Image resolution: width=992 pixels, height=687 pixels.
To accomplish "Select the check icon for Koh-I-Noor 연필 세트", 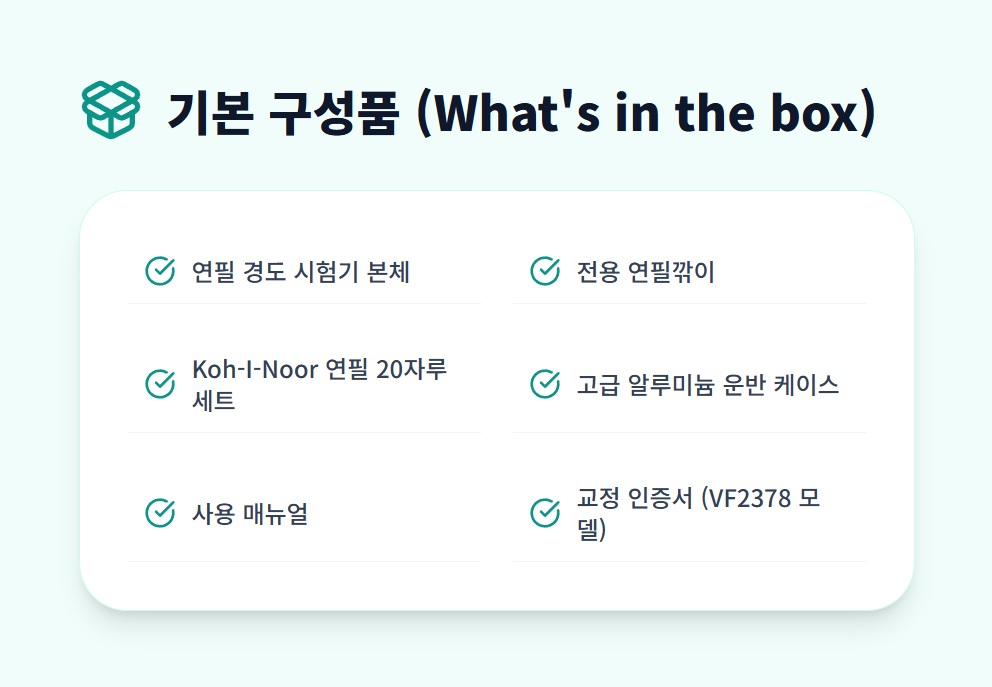I will pyautogui.click(x=160, y=384).
